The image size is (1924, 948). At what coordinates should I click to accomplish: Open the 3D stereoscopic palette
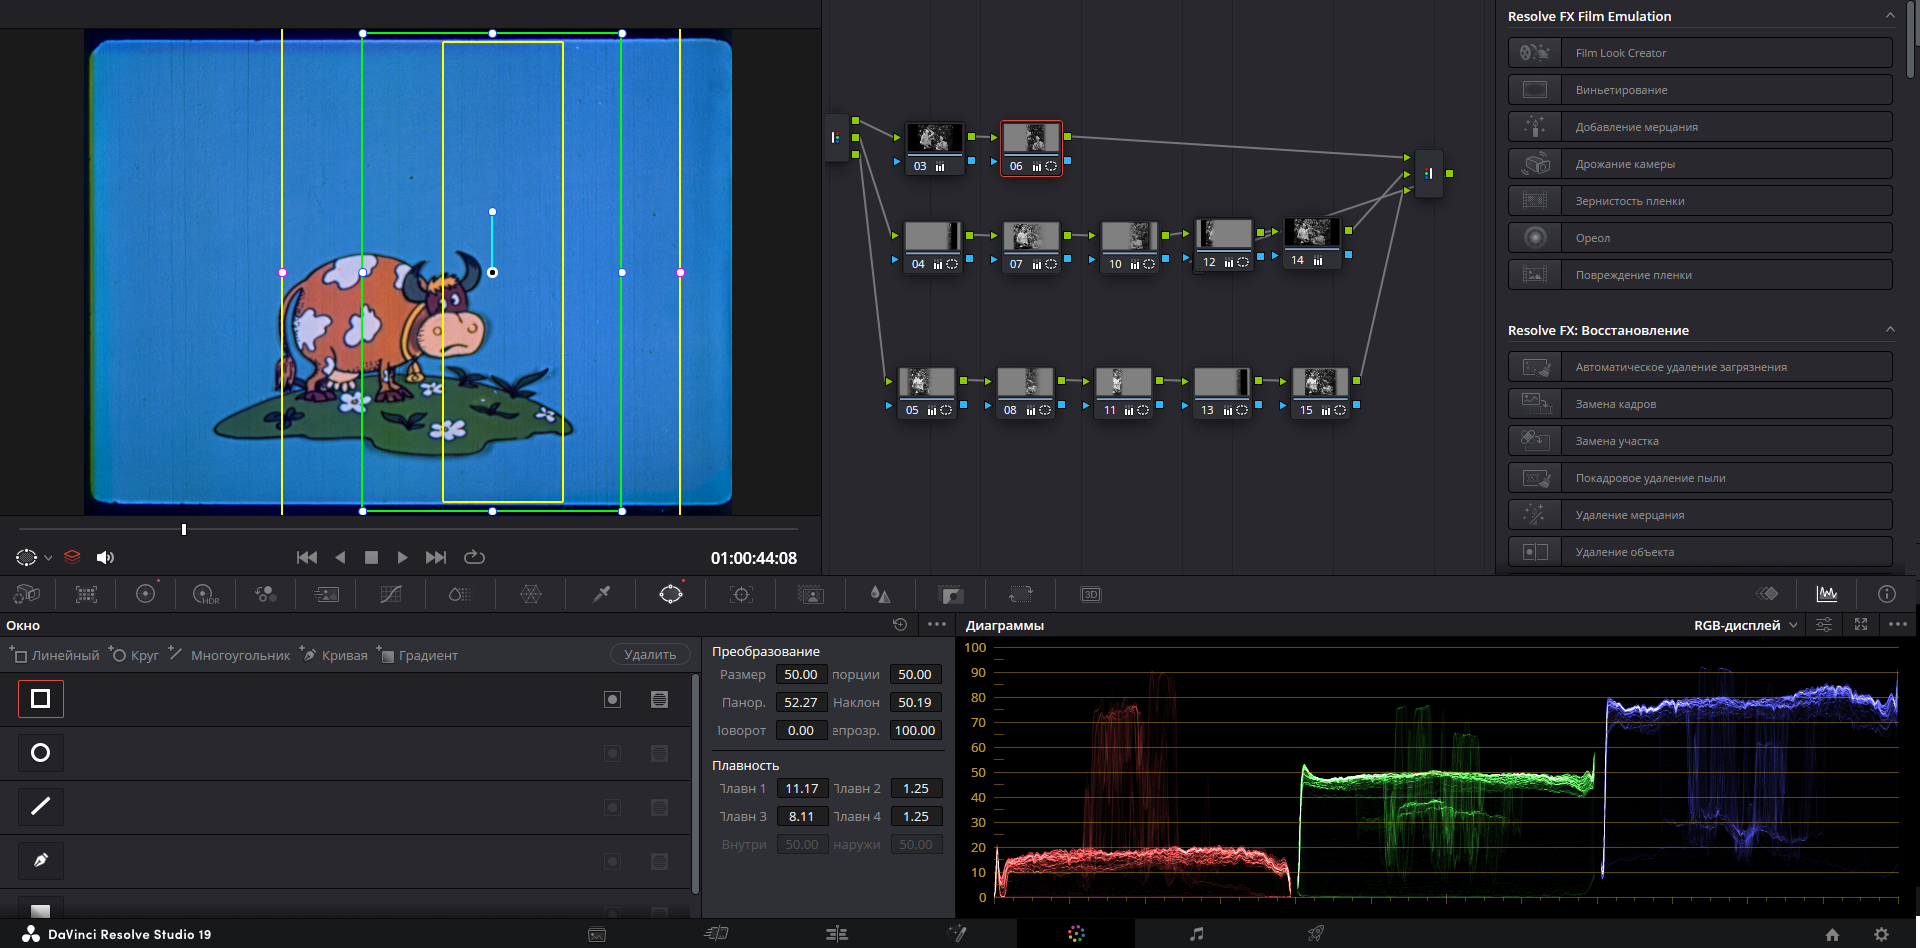1090,595
